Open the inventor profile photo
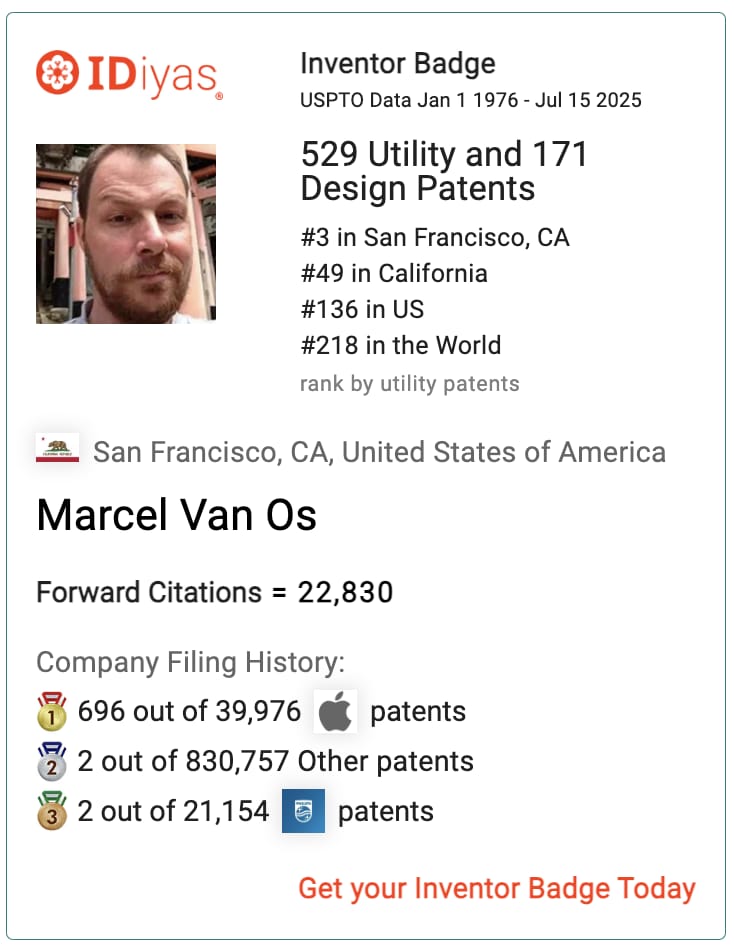The image size is (734, 950). coord(126,234)
